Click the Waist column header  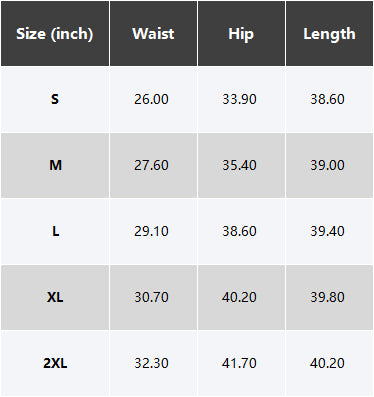(153, 33)
